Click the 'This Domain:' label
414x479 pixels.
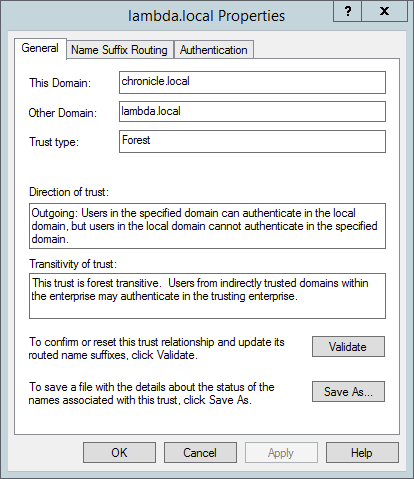click(x=60, y=83)
